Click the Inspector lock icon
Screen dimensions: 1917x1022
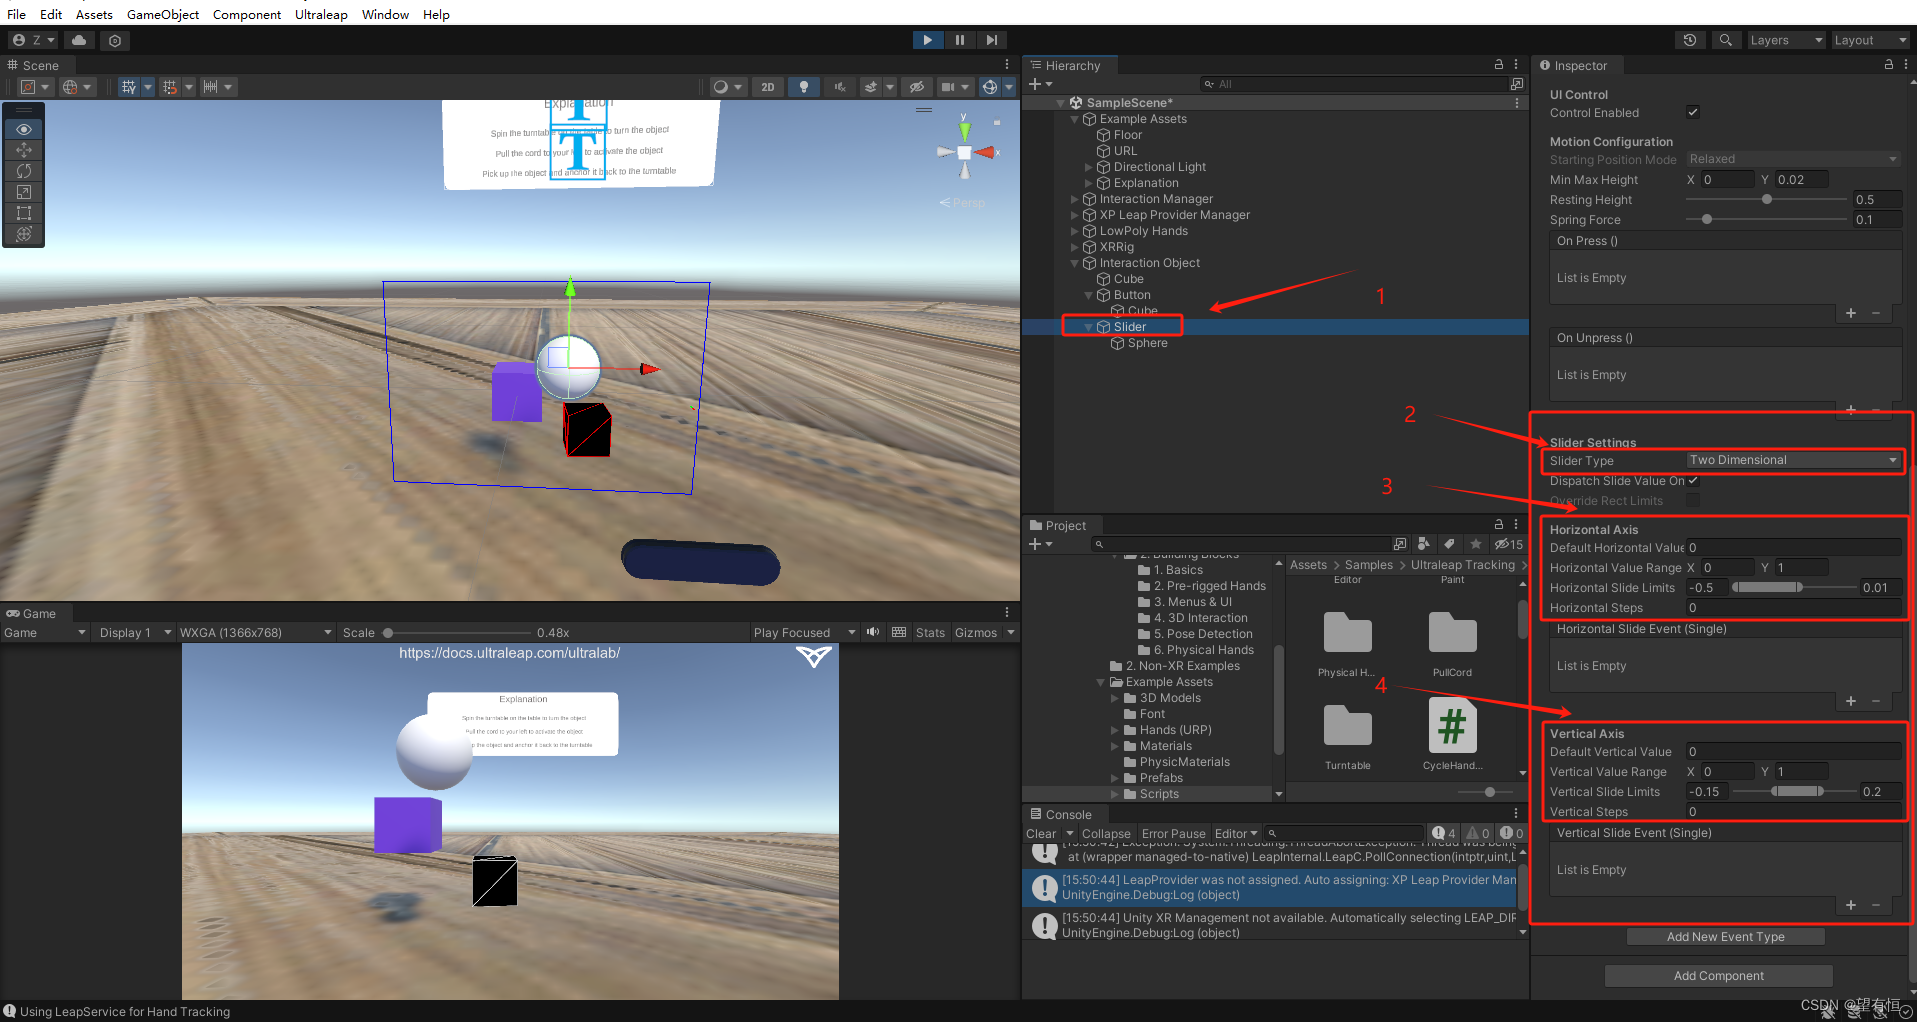tap(1889, 64)
